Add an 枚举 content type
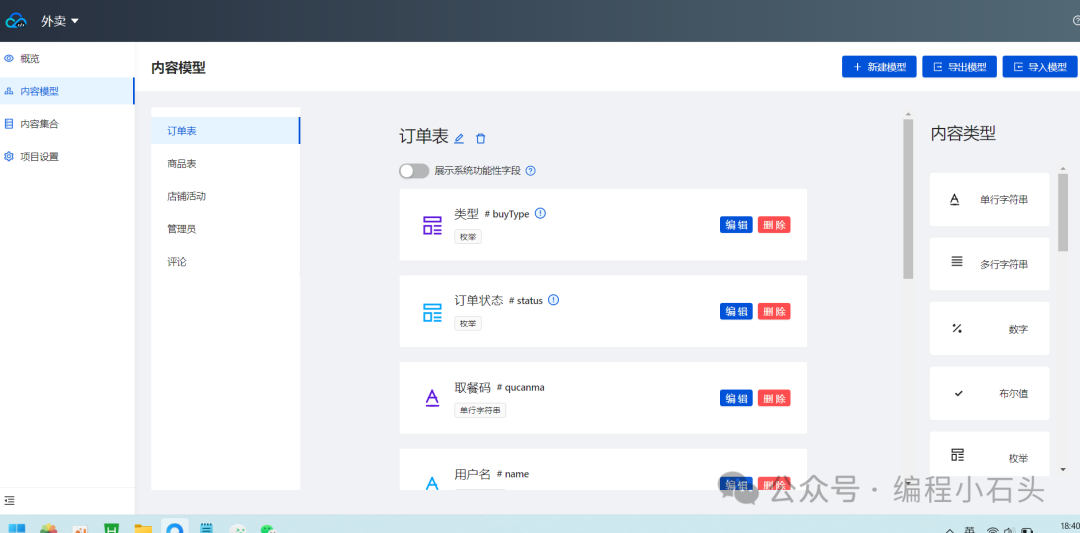The height and width of the screenshot is (533, 1080). coord(989,454)
